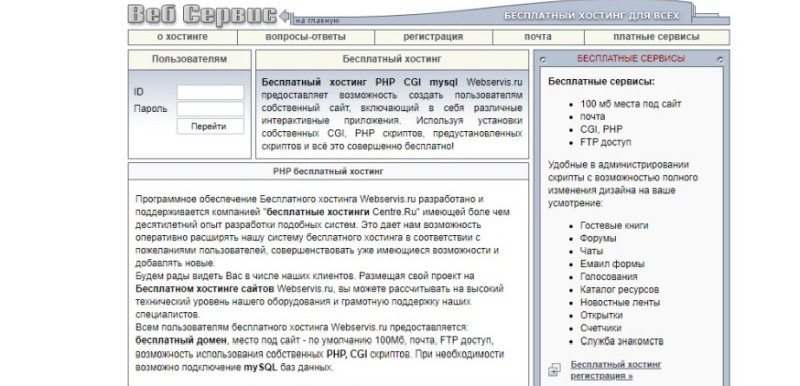Select the 'платные сервисы' menu item
Viewport: 800px width, 386px height.
(x=656, y=37)
